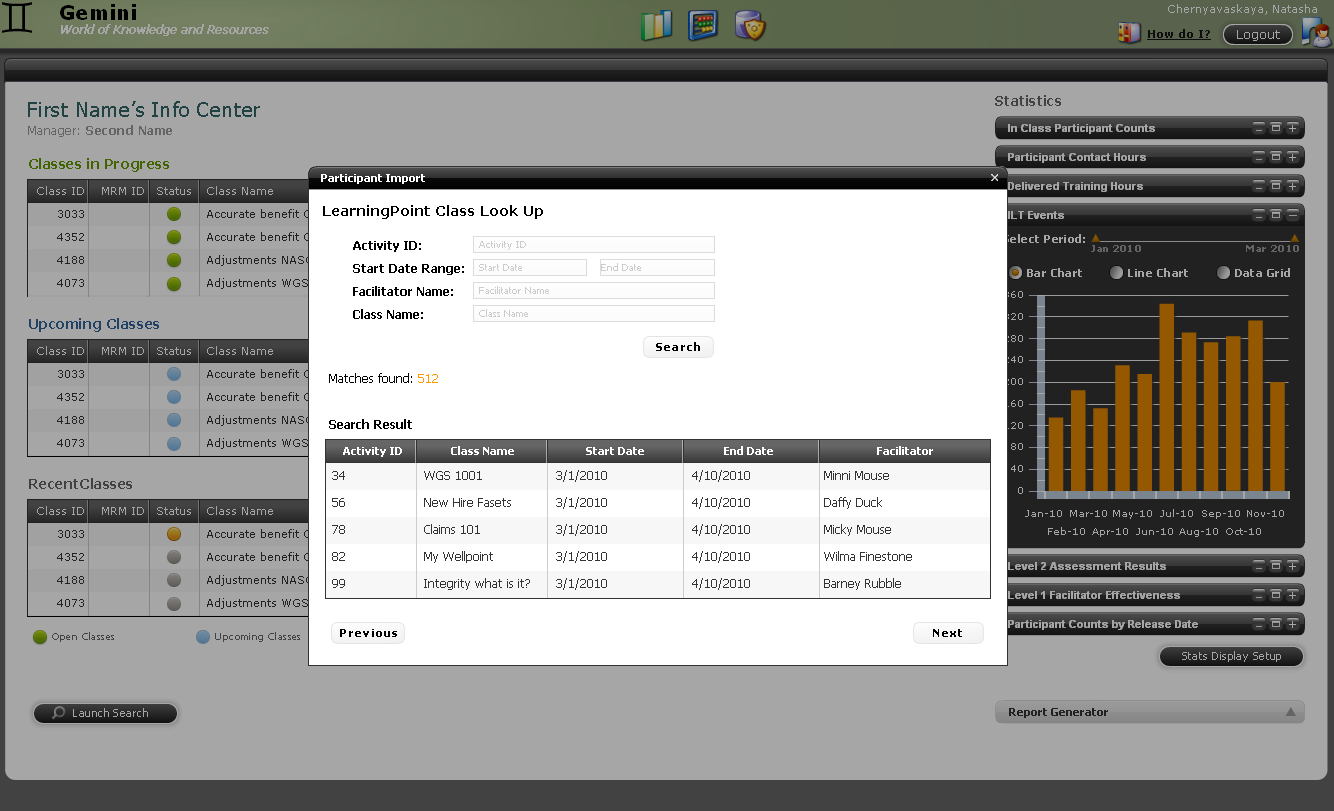Click the orange status dot in Recent Classes row 3033

174,534
